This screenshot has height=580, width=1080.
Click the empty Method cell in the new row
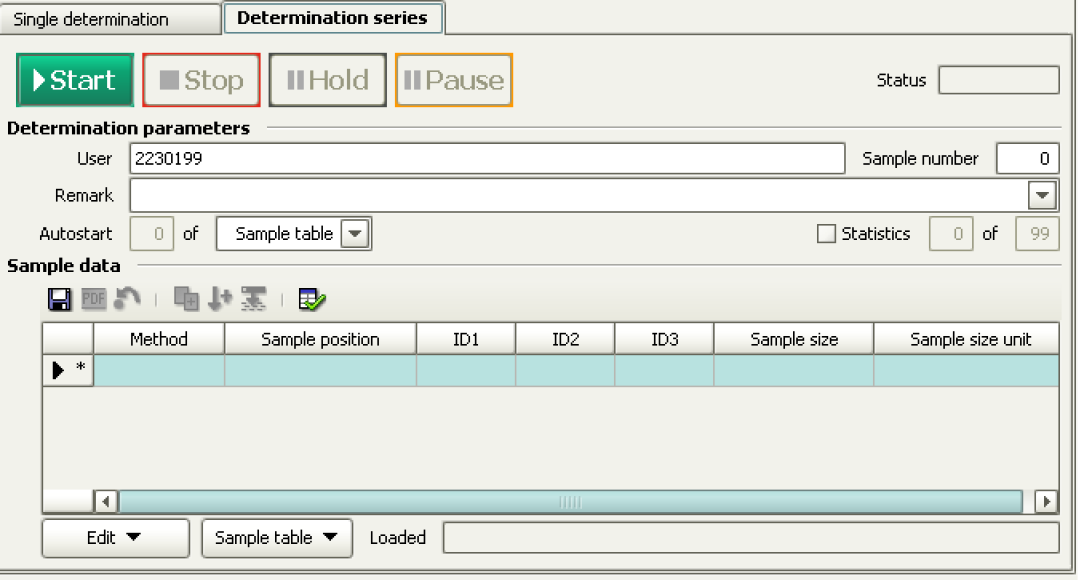[159, 371]
